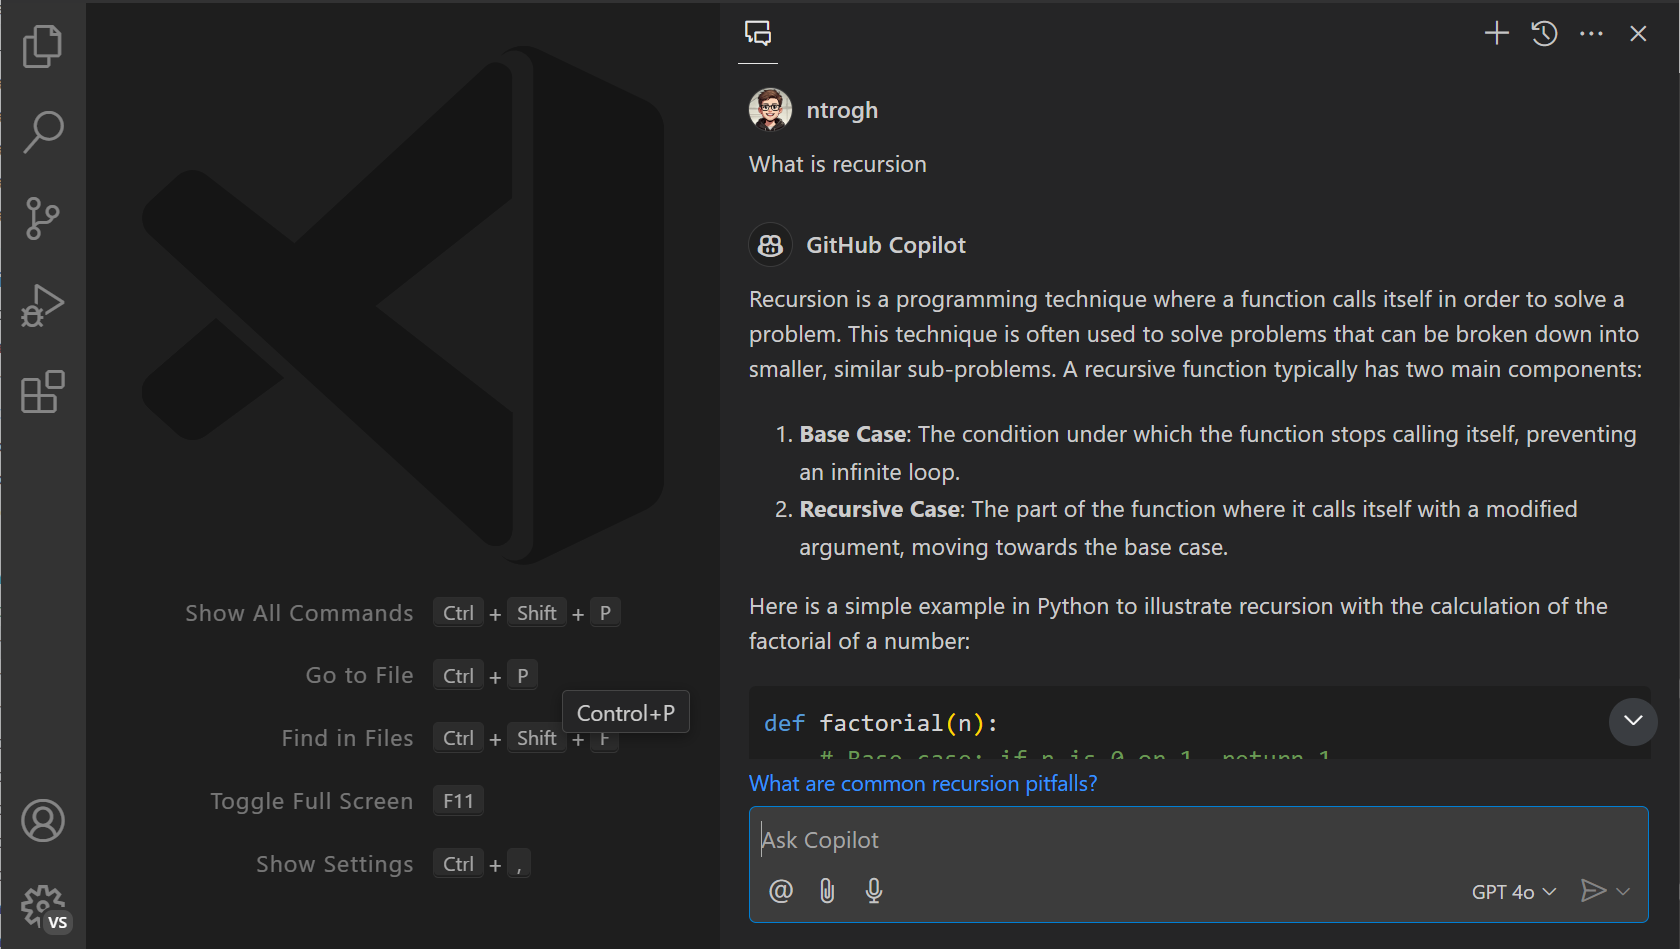Insert a chat participant with @ icon
1680x949 pixels.
781,891
